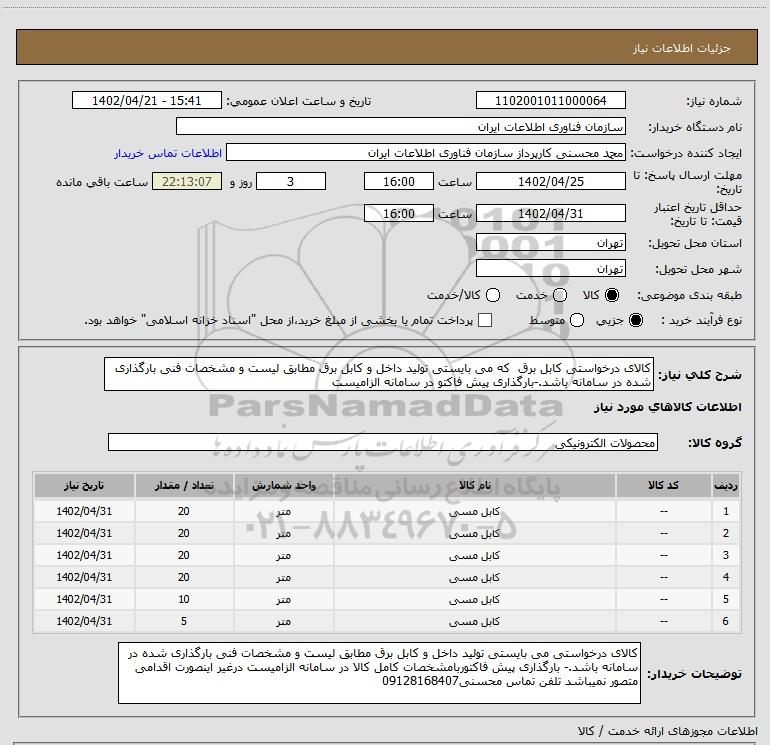Tick the اسناد خزانه اسلامی payment checkbox
The height and width of the screenshot is (745, 770).
click(485, 320)
